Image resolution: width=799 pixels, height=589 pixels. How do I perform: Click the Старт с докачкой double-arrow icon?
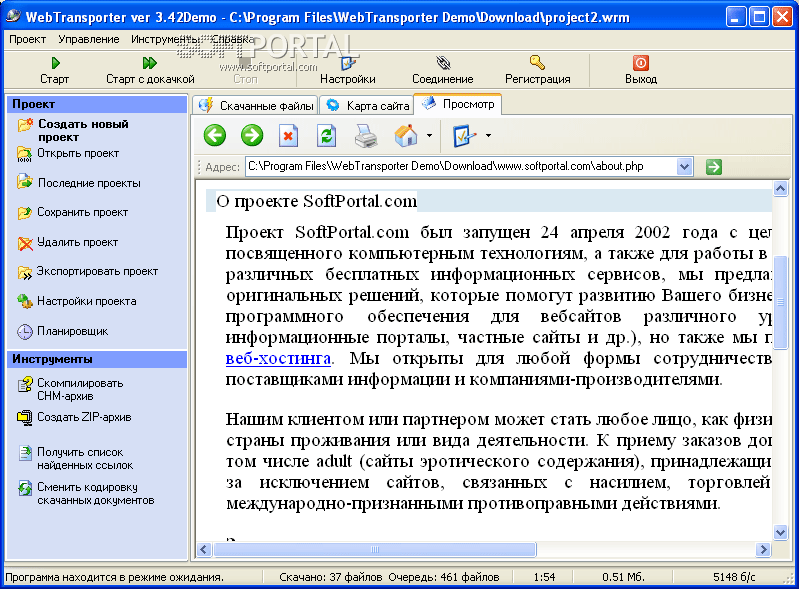click(150, 63)
